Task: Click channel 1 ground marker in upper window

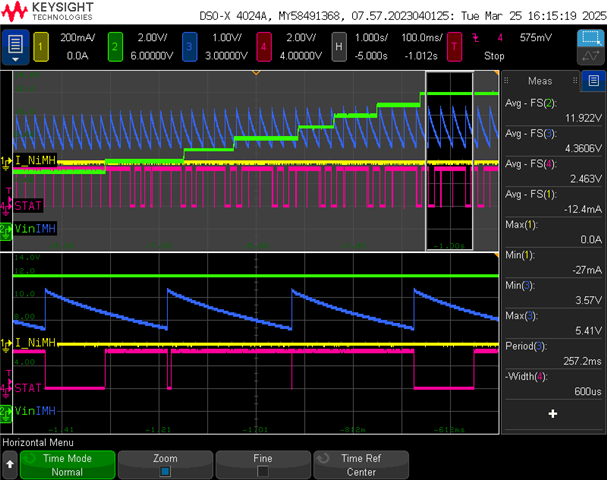Action: click(5, 163)
